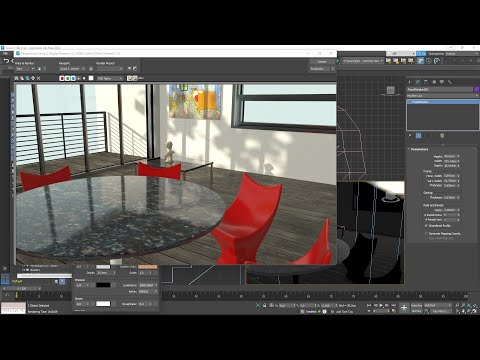Click the Clone Rendered Frame Window icon
This screenshot has height=360, width=480.
pyautogui.click(x=27, y=78)
